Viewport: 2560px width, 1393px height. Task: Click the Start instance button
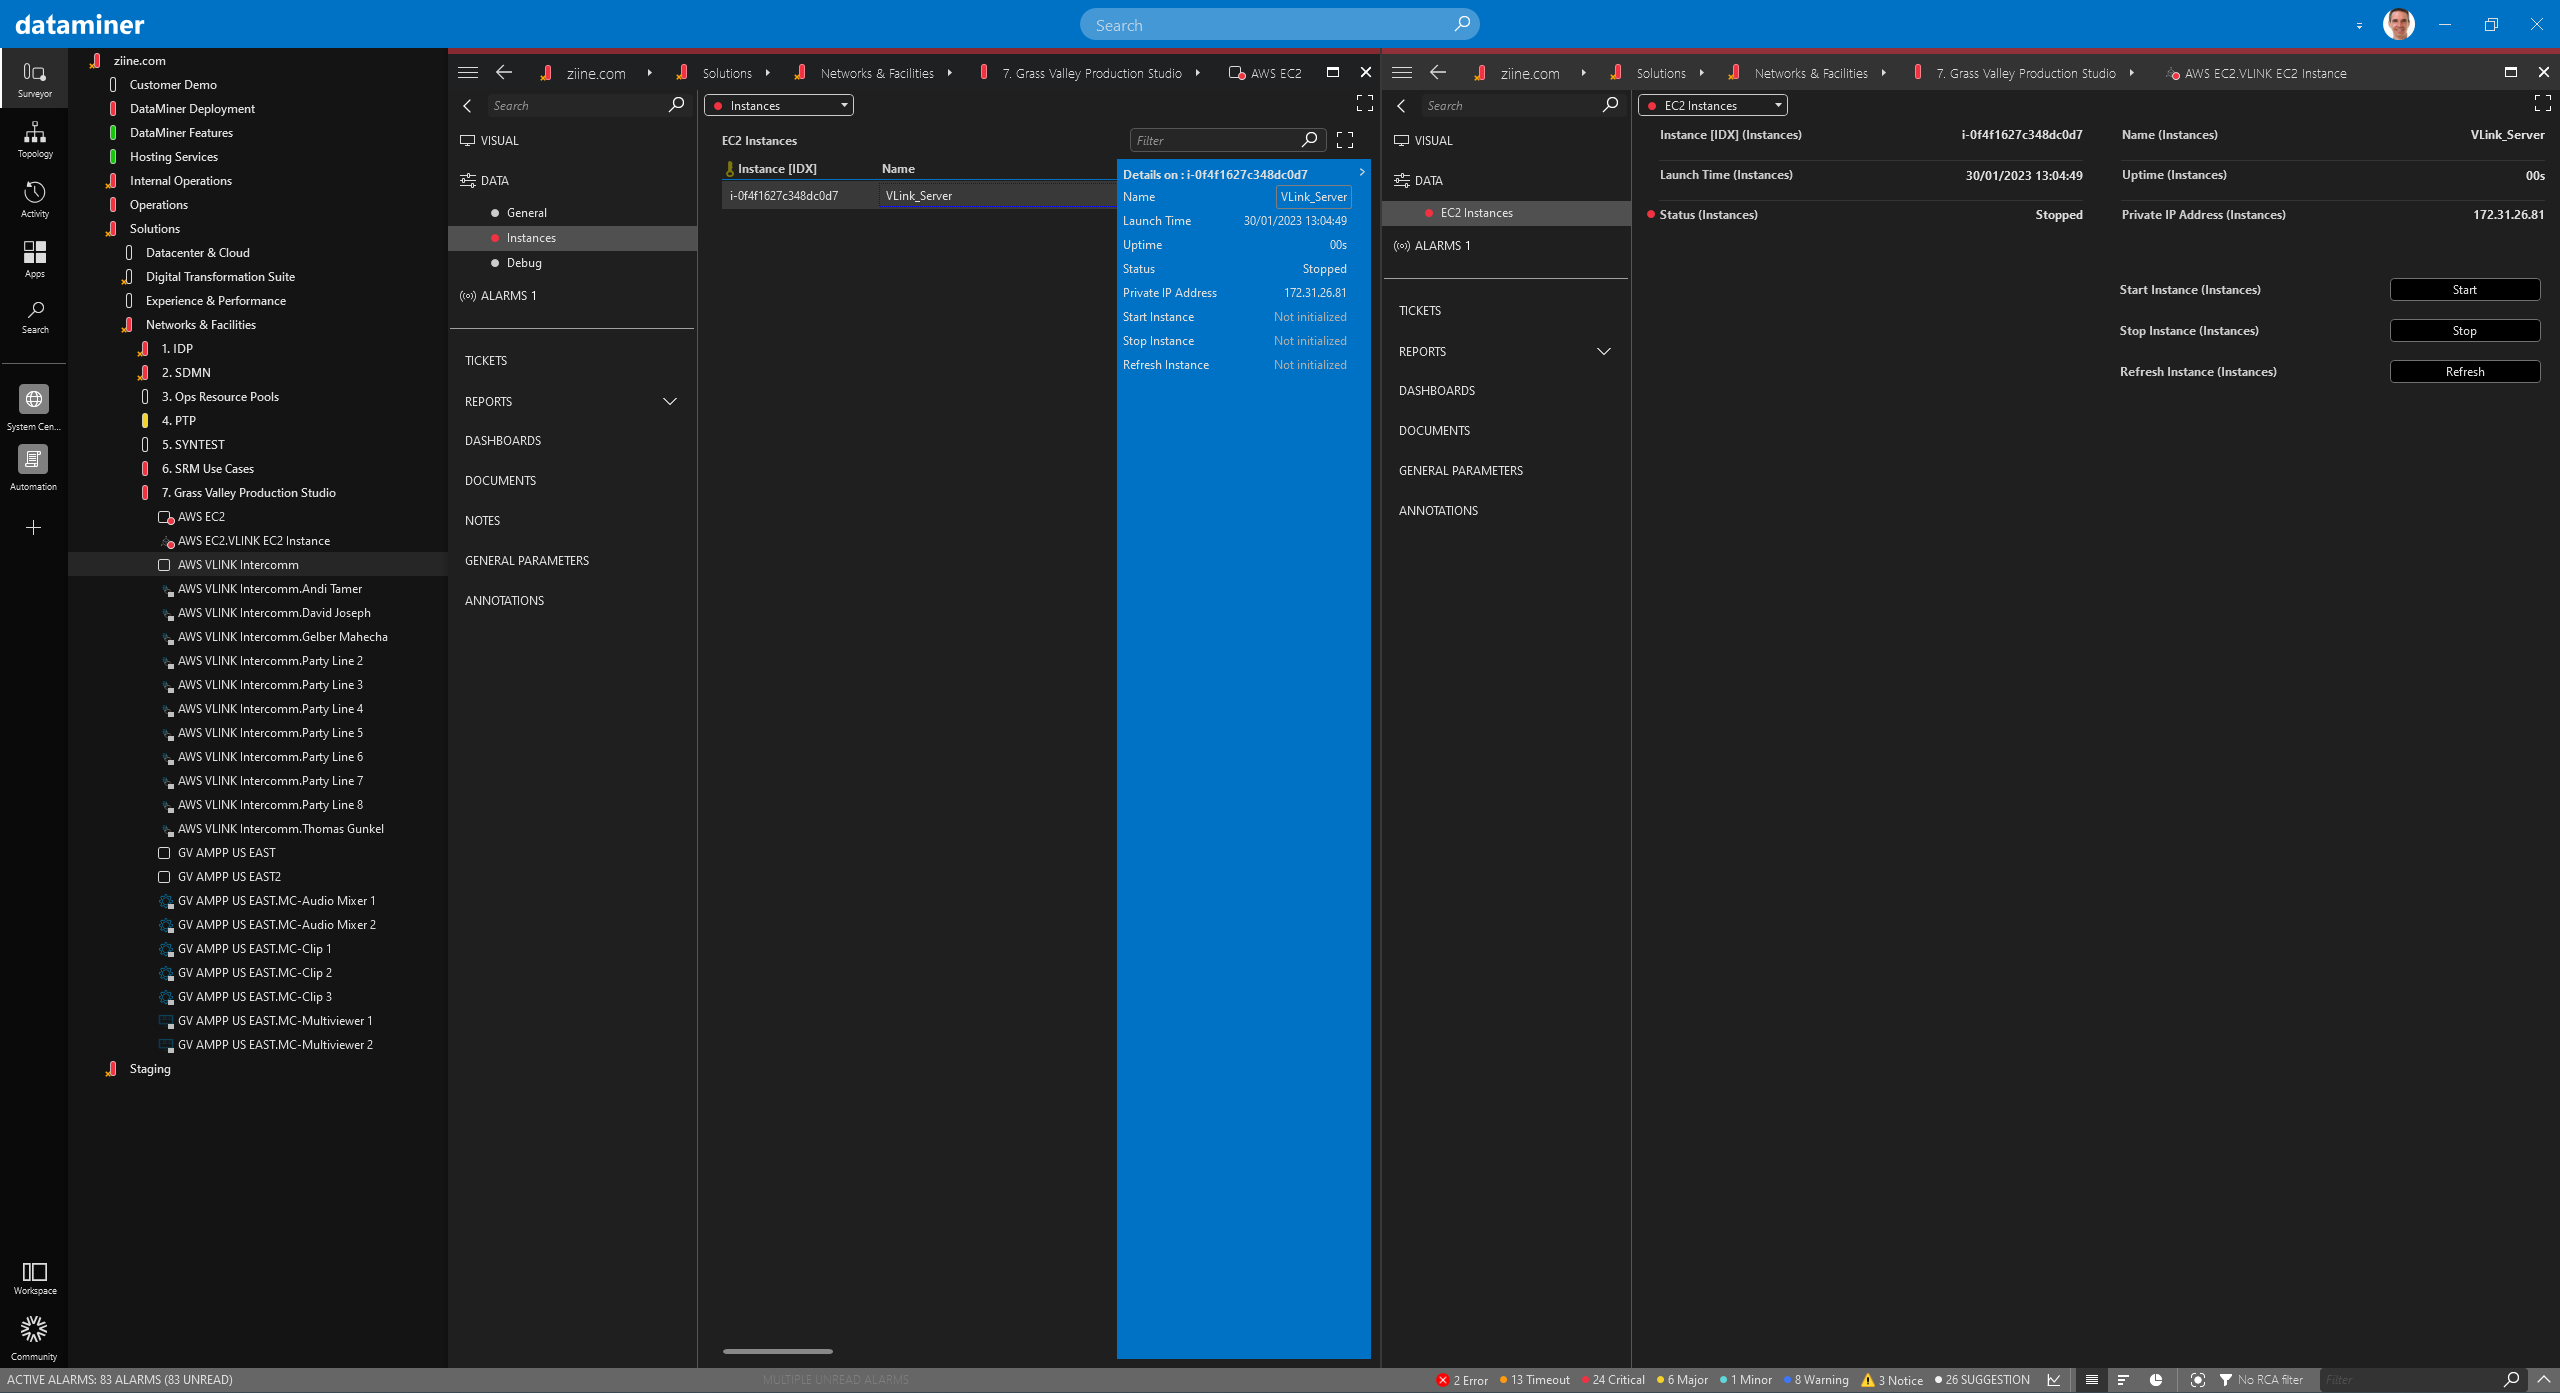click(2464, 290)
